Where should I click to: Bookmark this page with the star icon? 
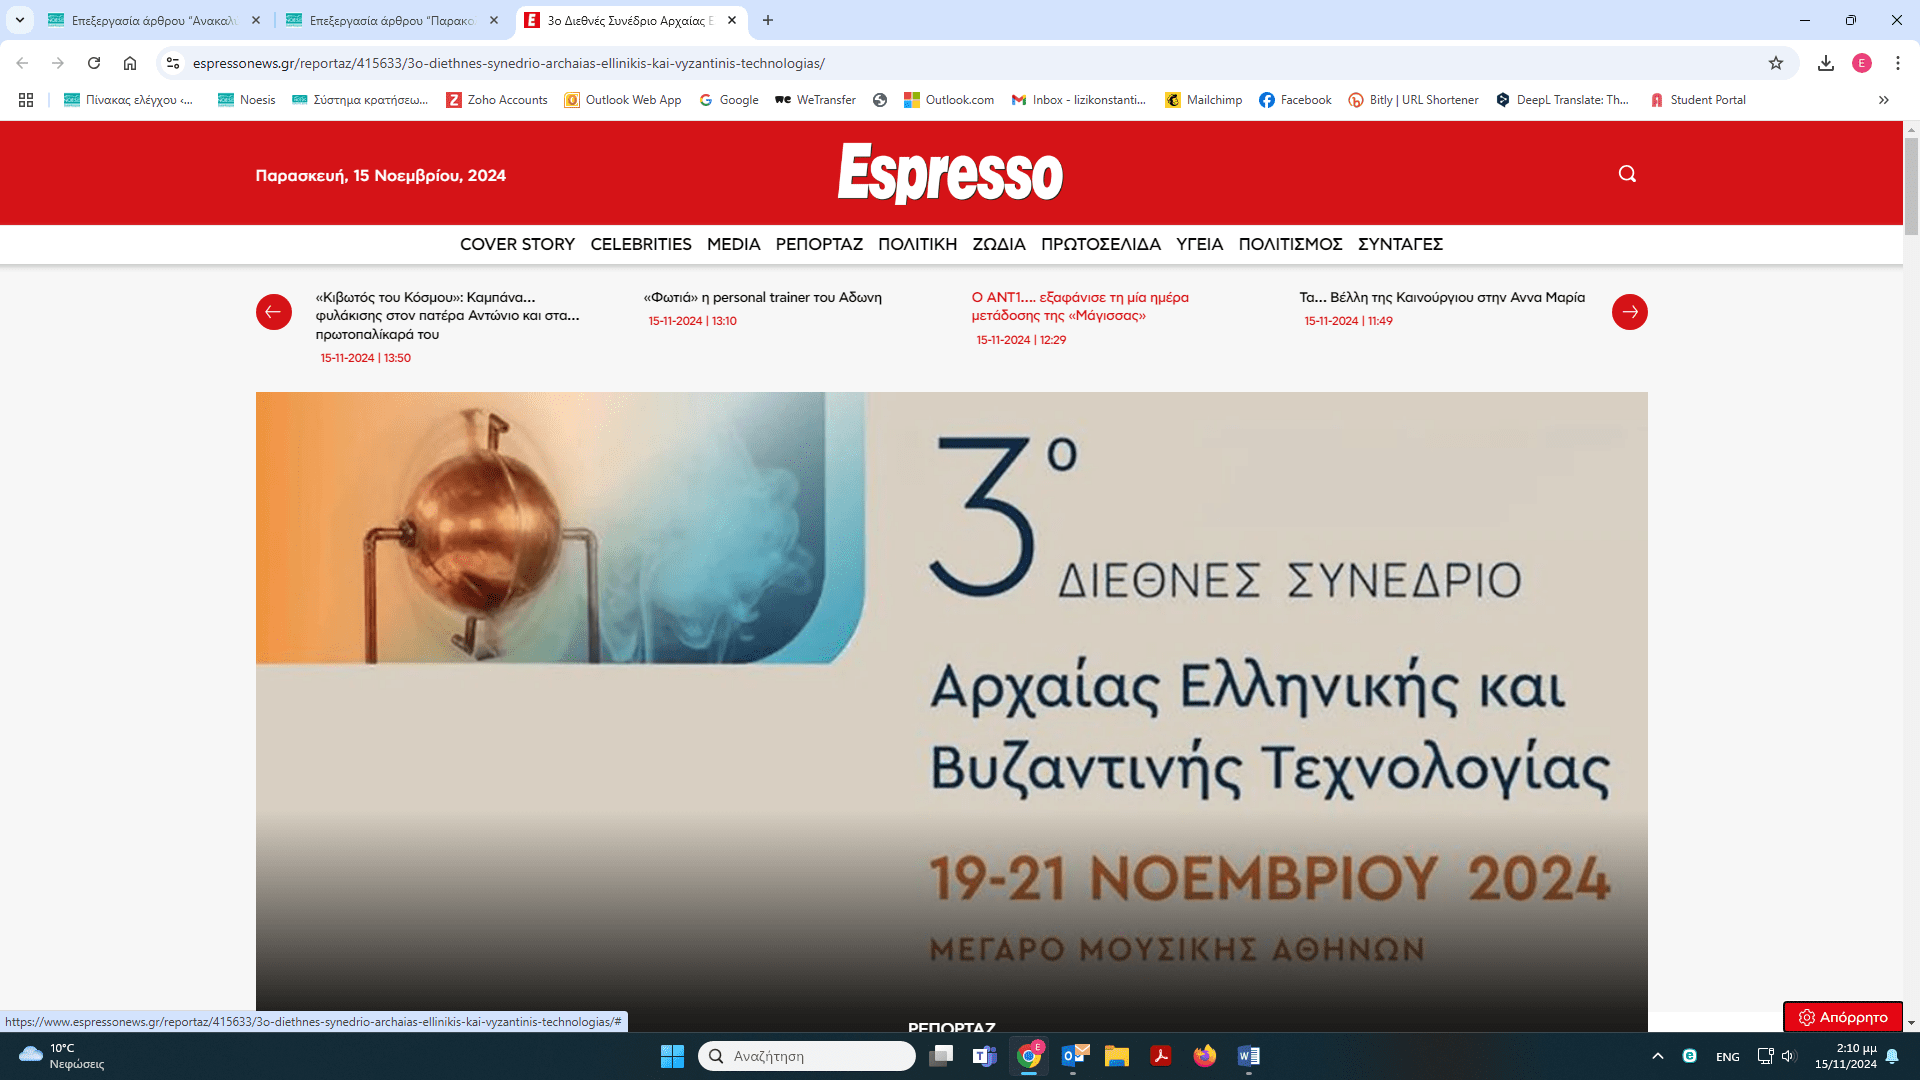pyautogui.click(x=1775, y=63)
